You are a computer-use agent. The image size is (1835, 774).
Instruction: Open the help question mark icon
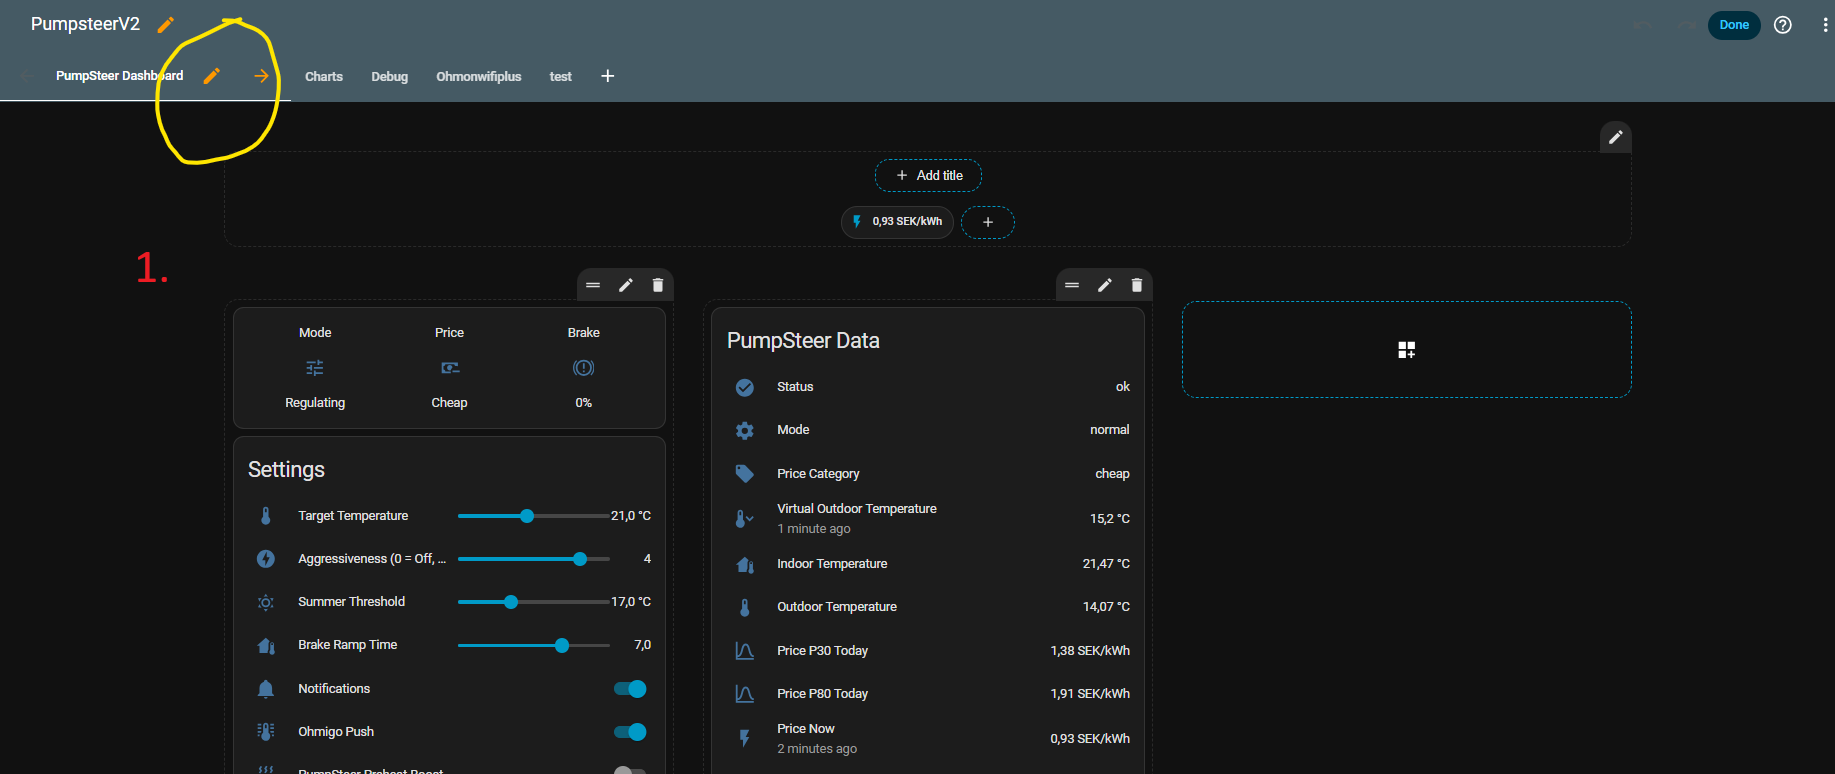[1782, 25]
